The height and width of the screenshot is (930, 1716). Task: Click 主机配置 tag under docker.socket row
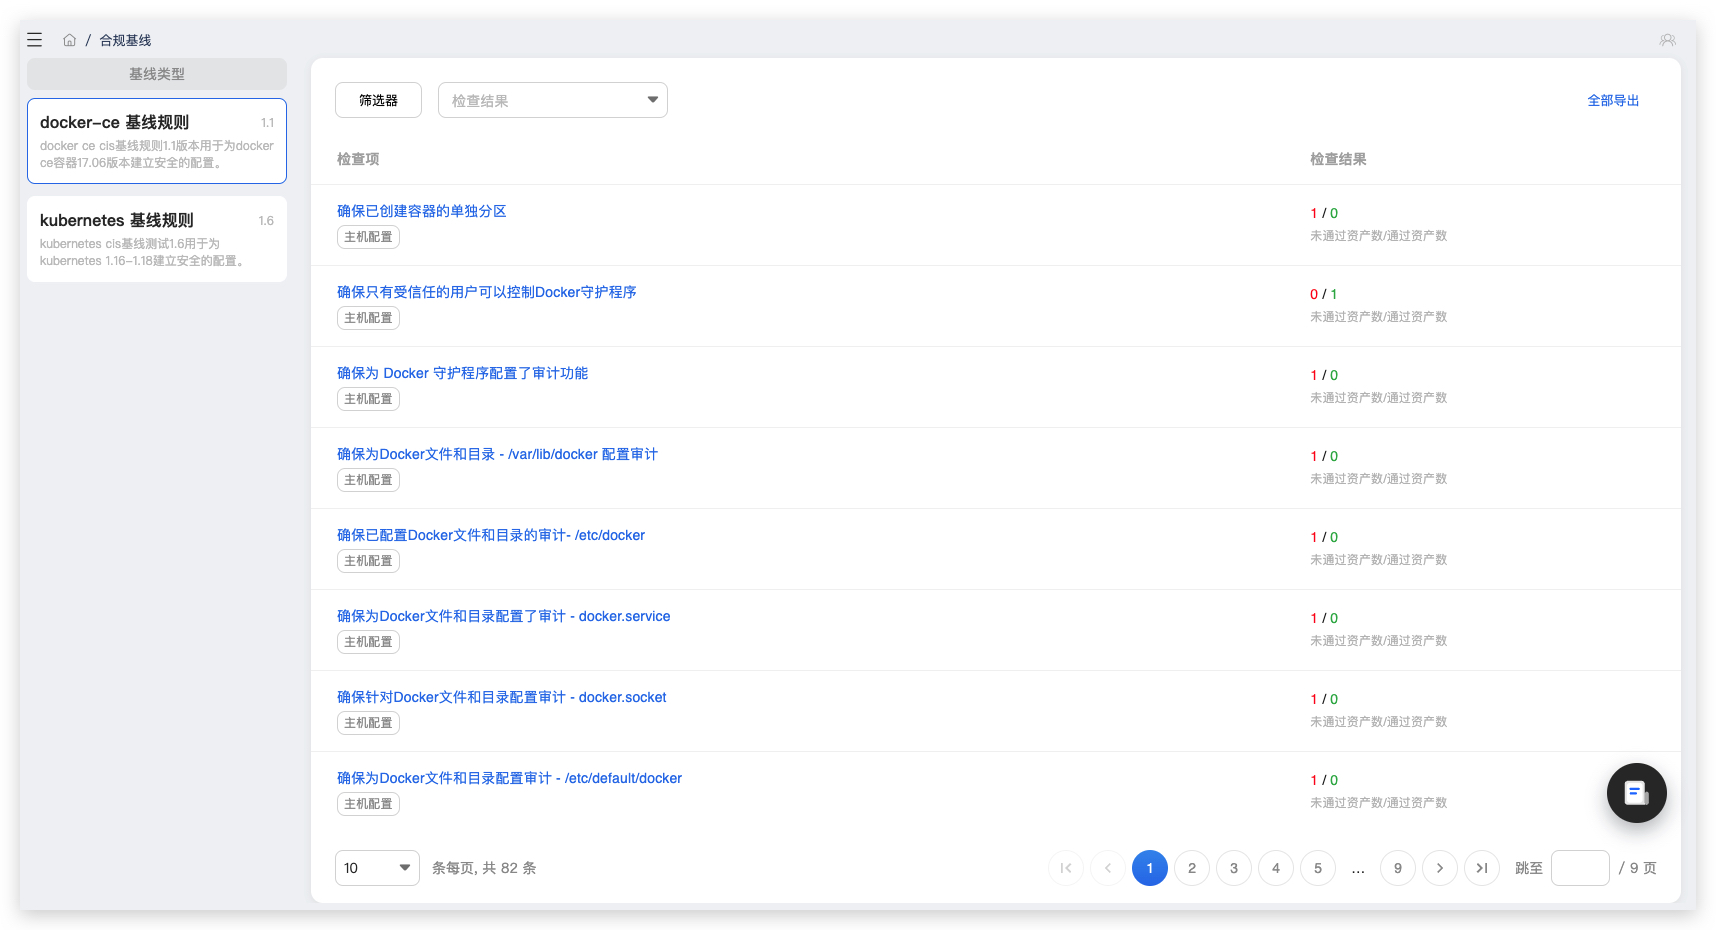[368, 723]
